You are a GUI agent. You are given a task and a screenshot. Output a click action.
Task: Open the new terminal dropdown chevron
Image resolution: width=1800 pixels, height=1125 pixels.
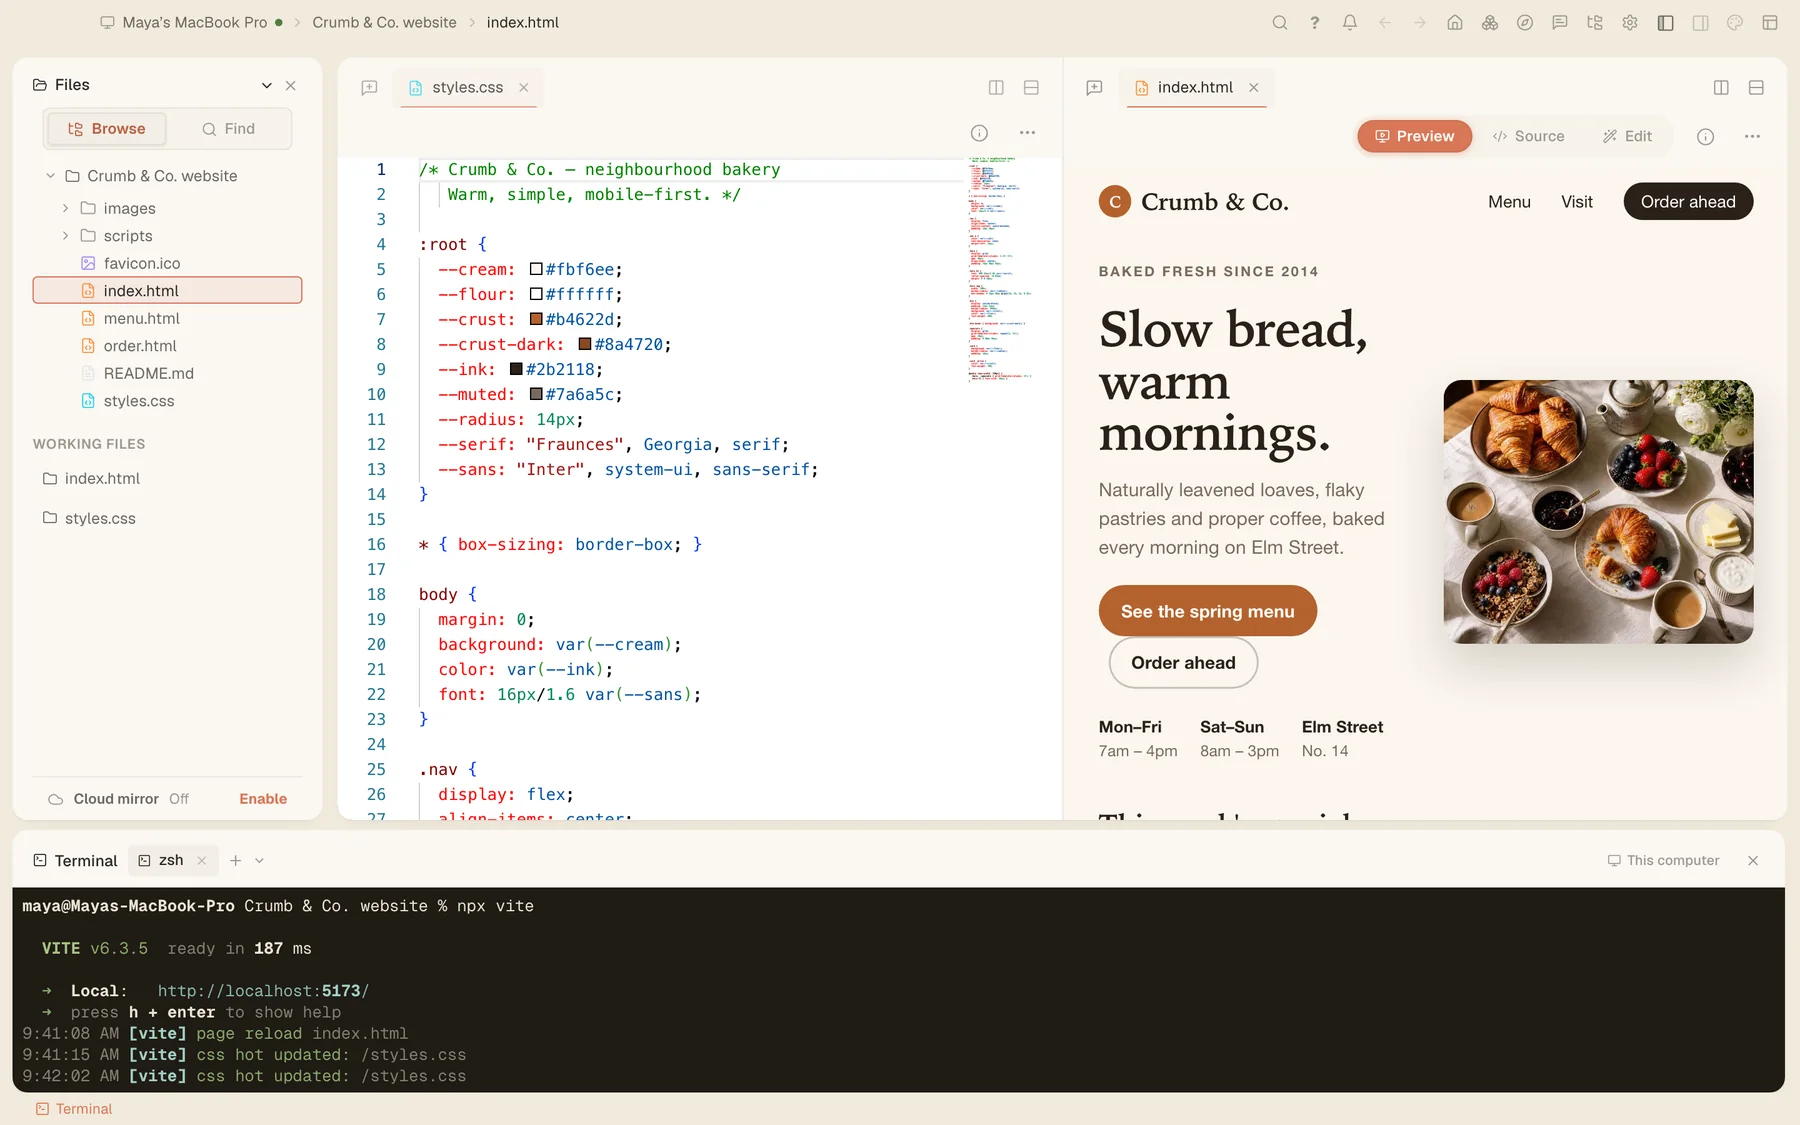click(x=259, y=860)
